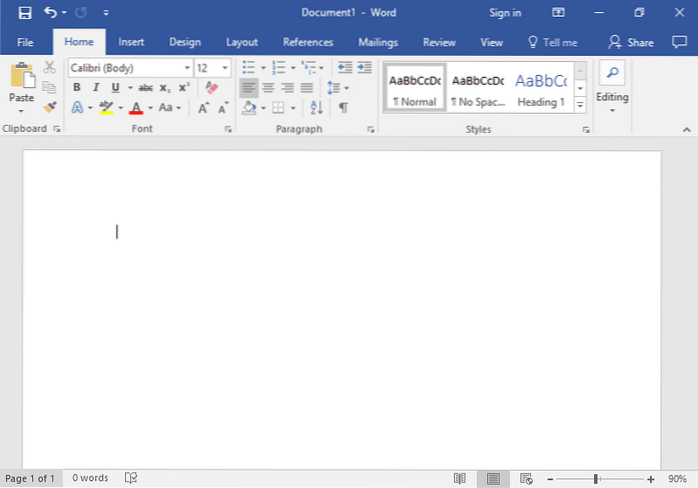Expand the Styles gallery more arrow
698x488 pixels.
tap(580, 105)
